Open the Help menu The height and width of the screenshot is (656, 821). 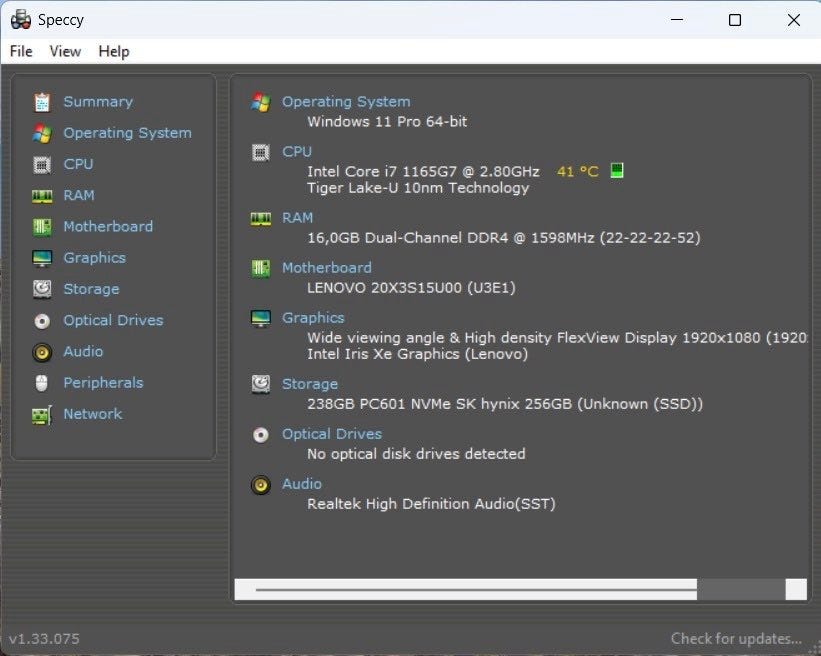point(114,51)
